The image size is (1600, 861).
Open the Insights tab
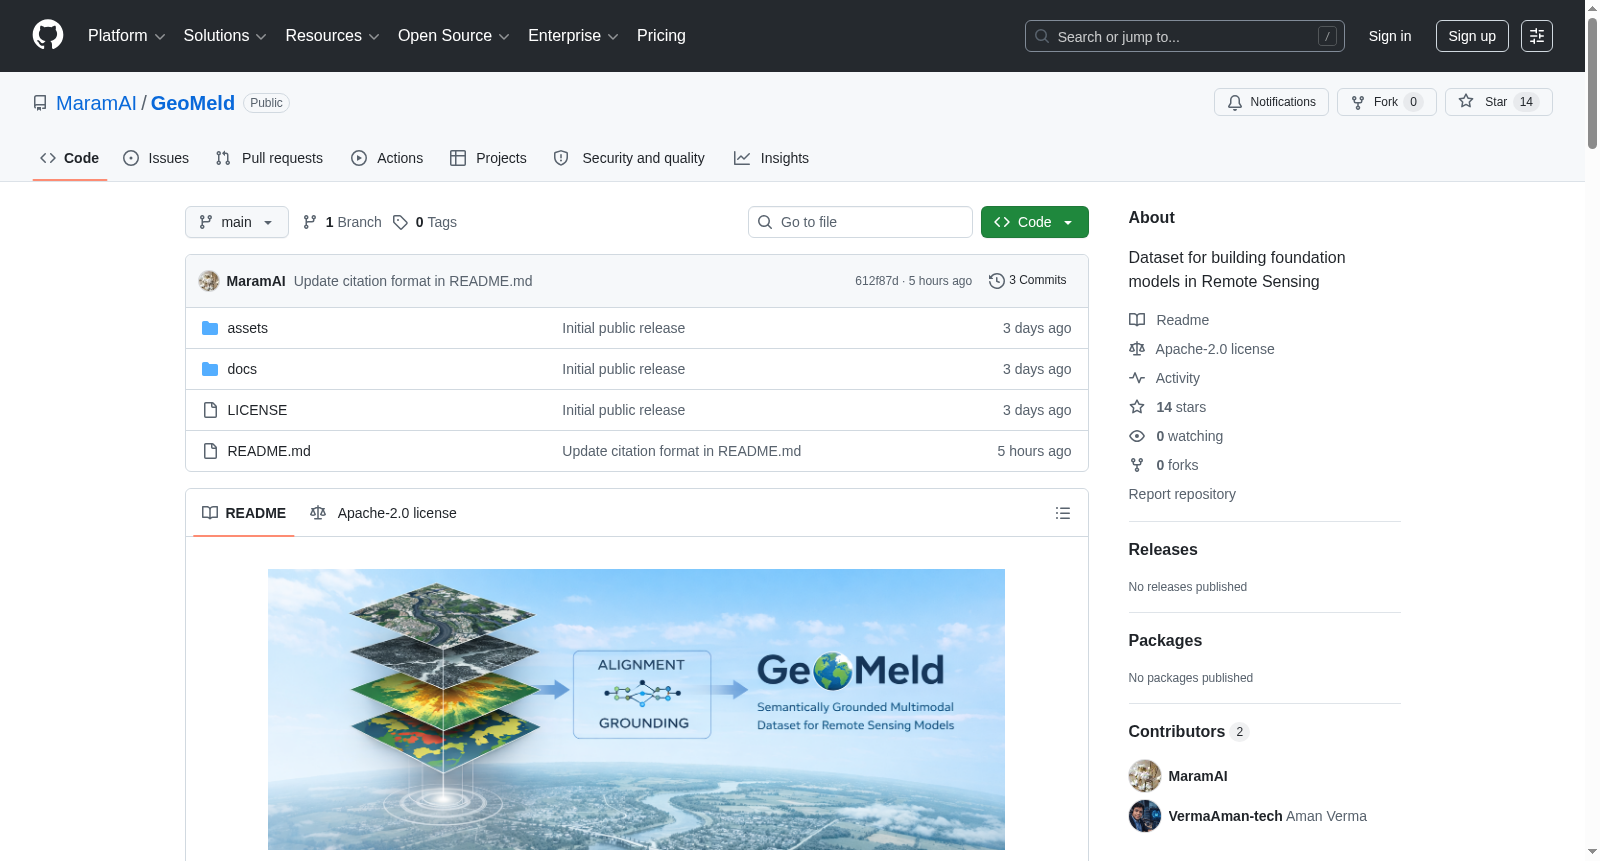click(x=771, y=158)
